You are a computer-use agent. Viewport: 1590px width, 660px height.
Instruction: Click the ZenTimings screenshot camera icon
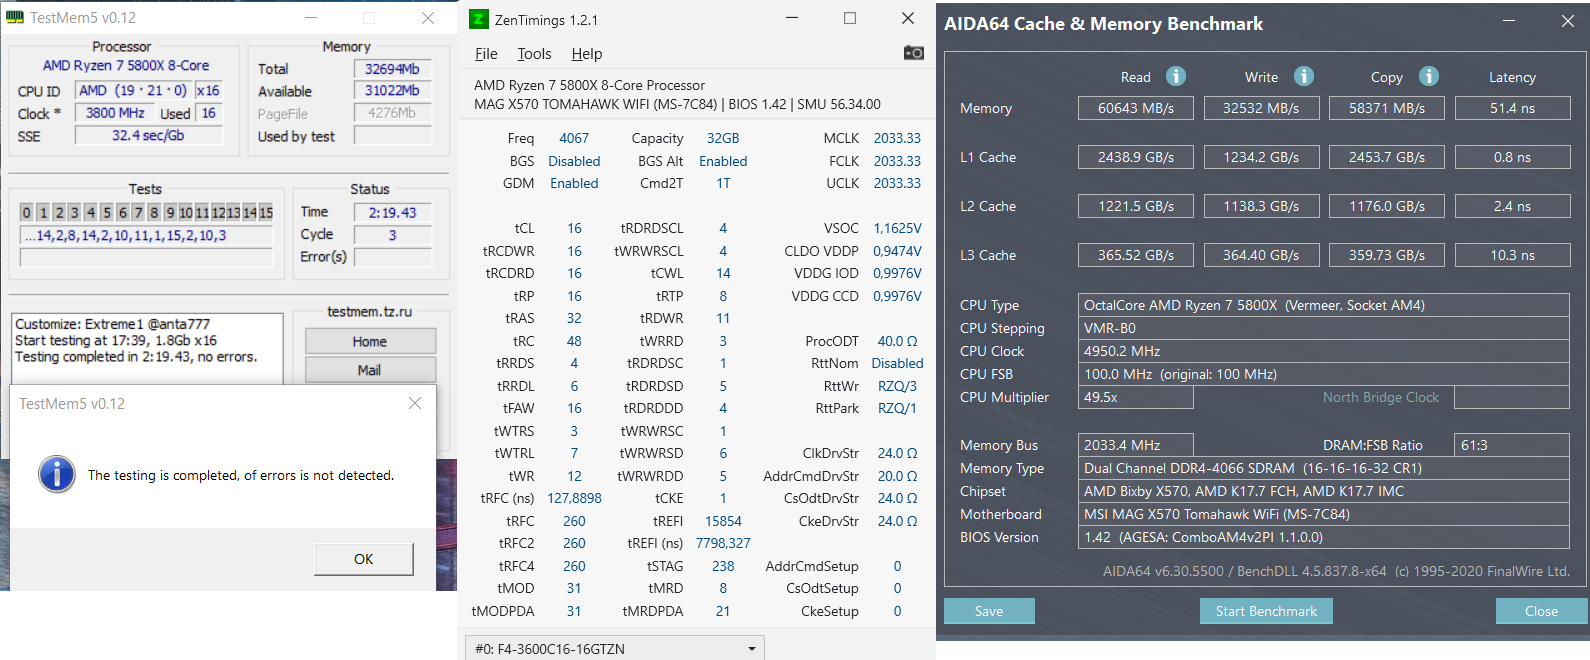click(x=914, y=53)
